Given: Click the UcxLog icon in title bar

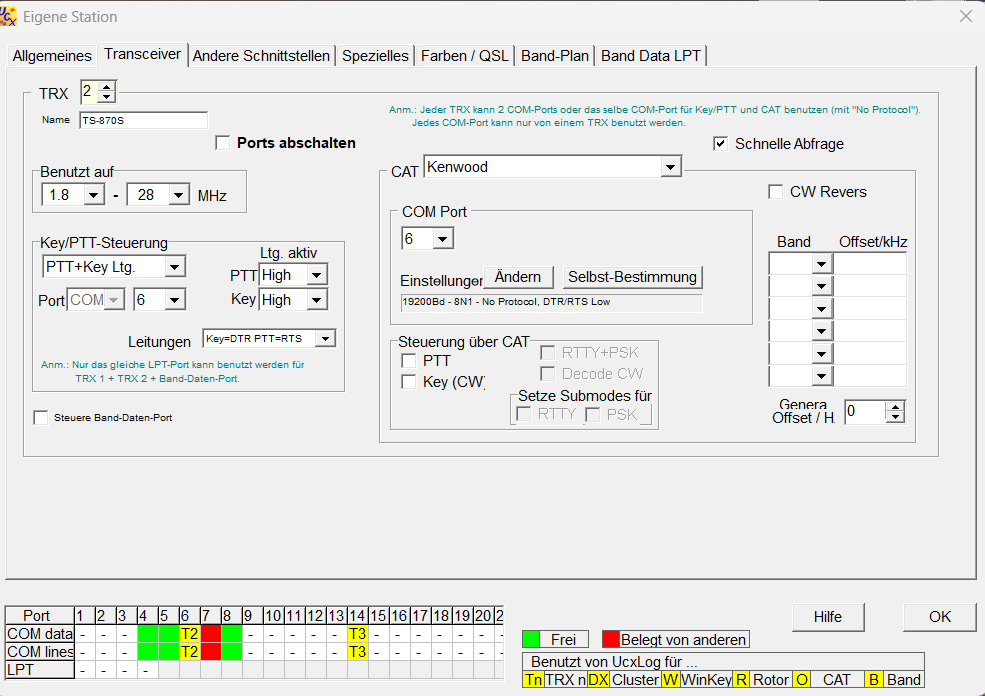Looking at the screenshot, I should (10, 16).
